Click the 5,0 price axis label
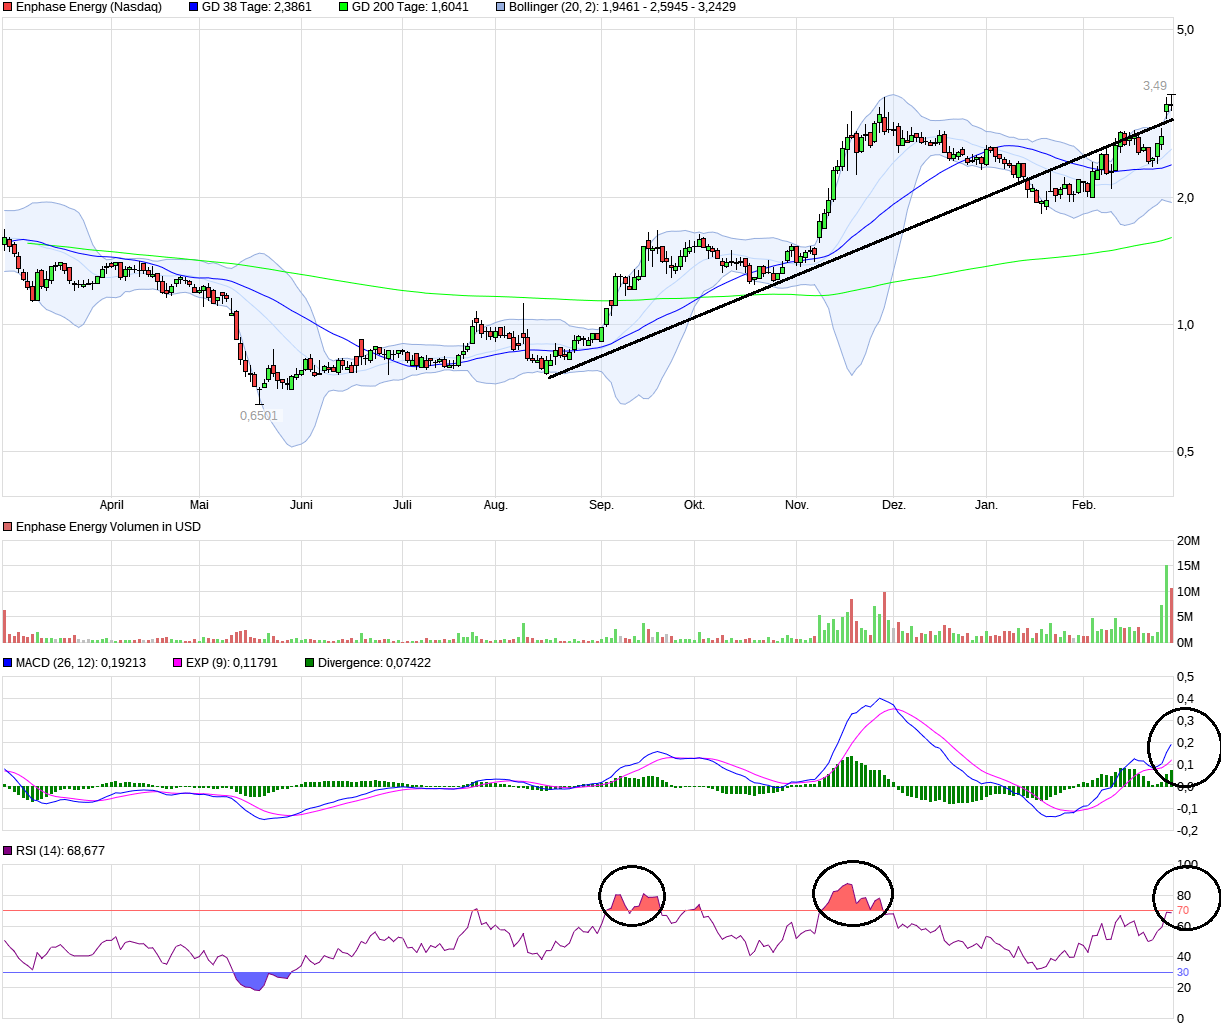1221x1031 pixels. click(1185, 30)
